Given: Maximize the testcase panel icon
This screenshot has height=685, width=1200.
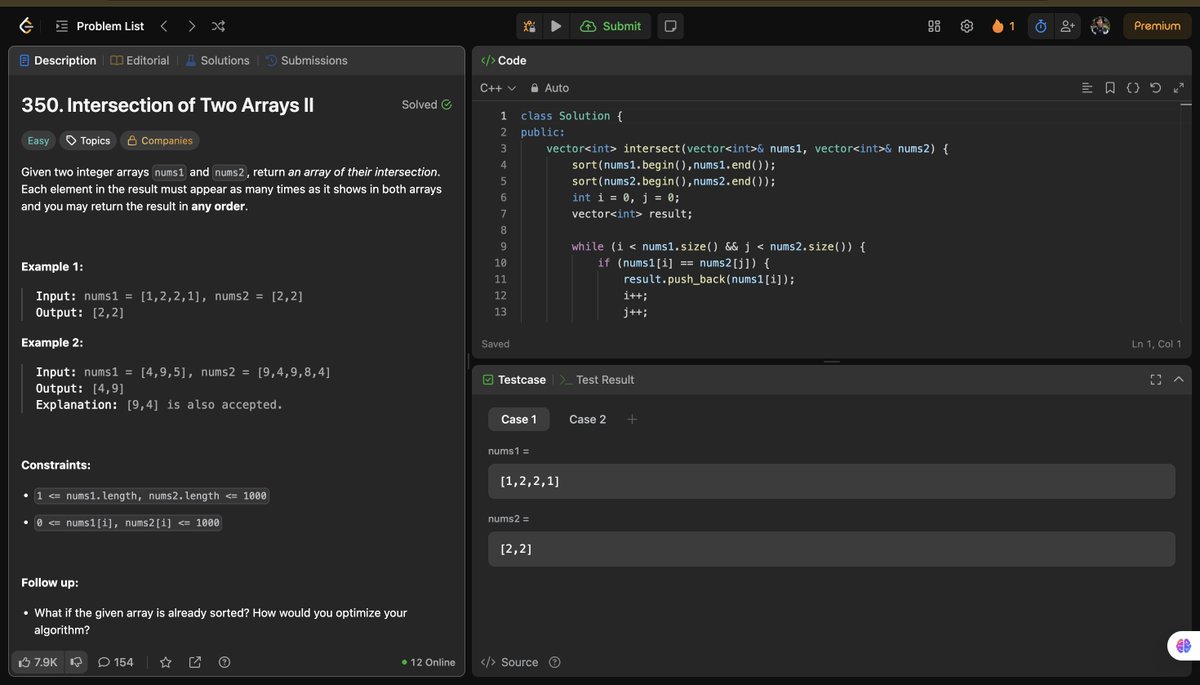Looking at the screenshot, I should click(x=1156, y=380).
